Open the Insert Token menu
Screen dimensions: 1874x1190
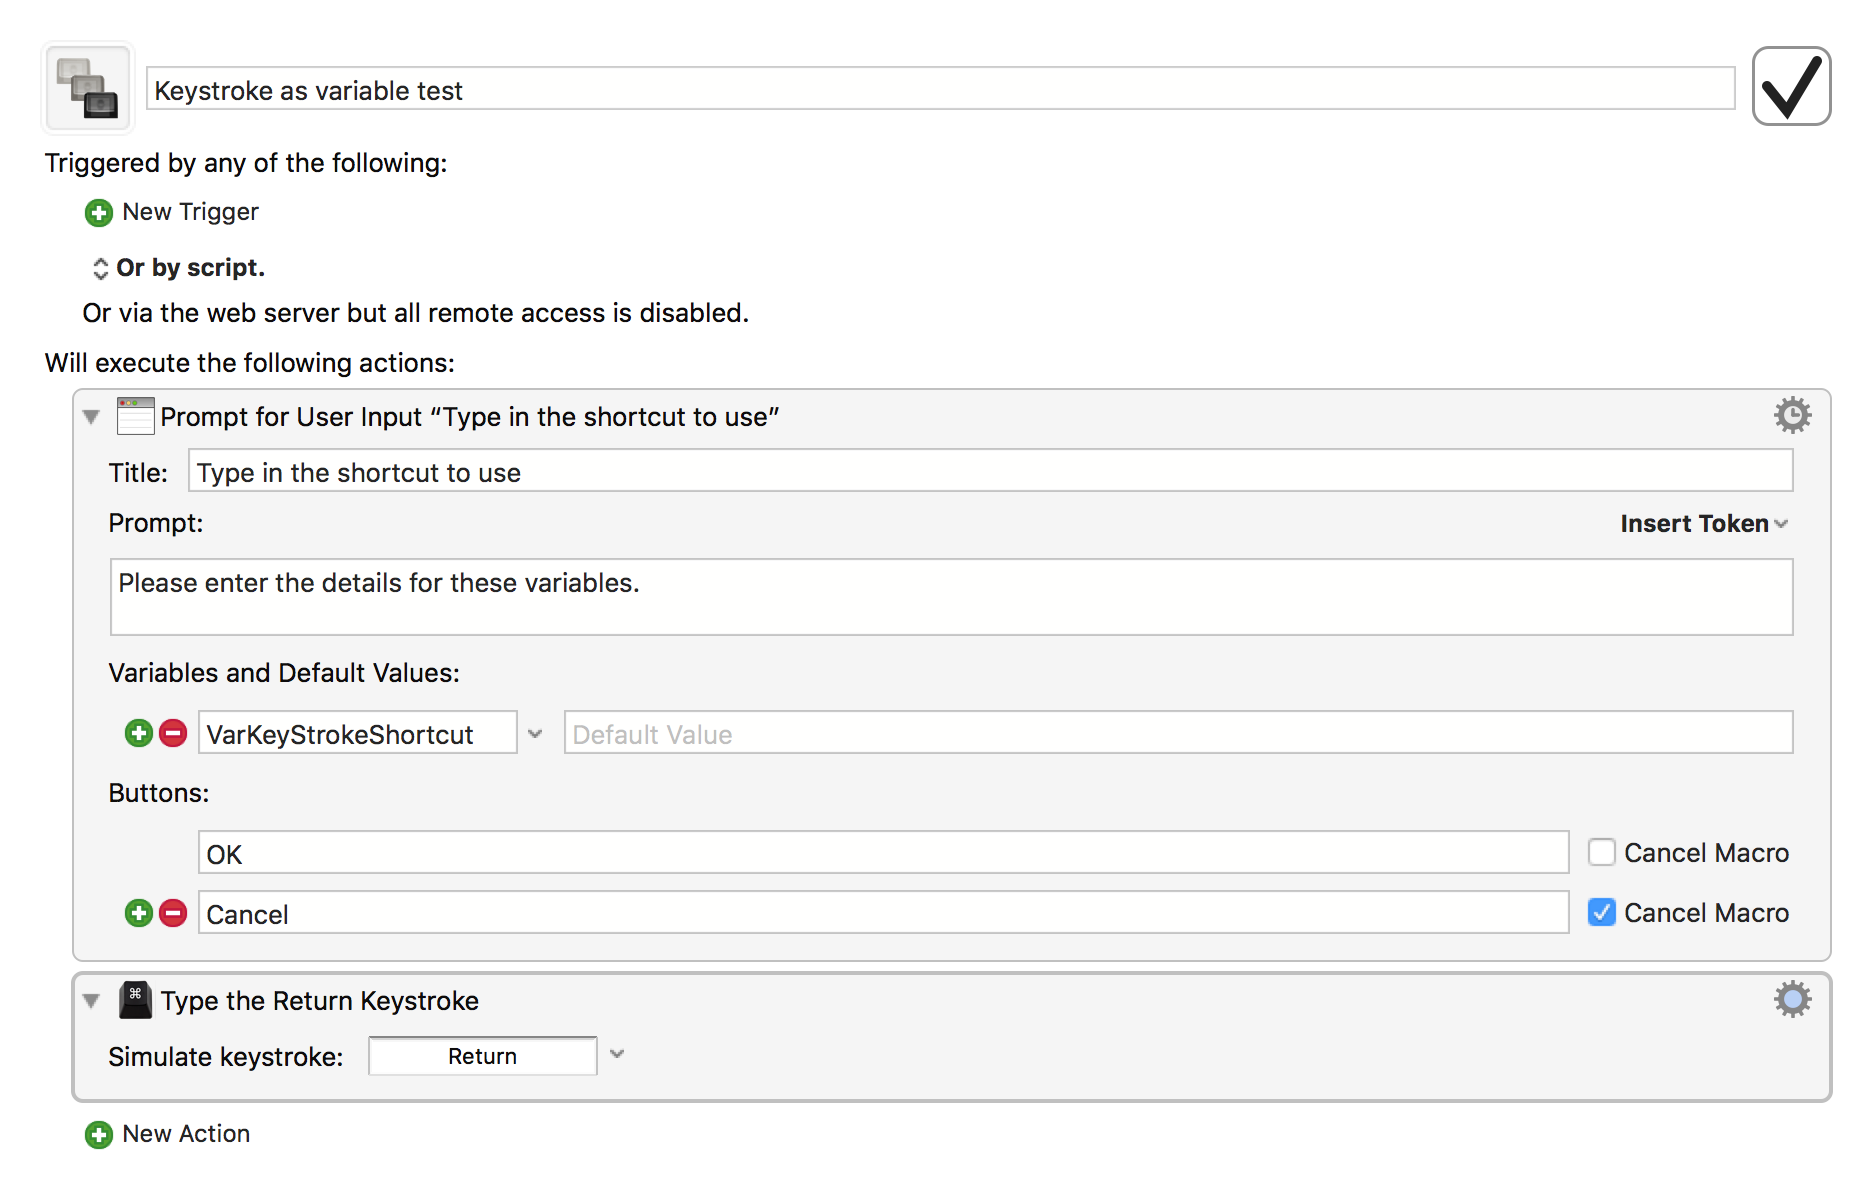point(1704,524)
